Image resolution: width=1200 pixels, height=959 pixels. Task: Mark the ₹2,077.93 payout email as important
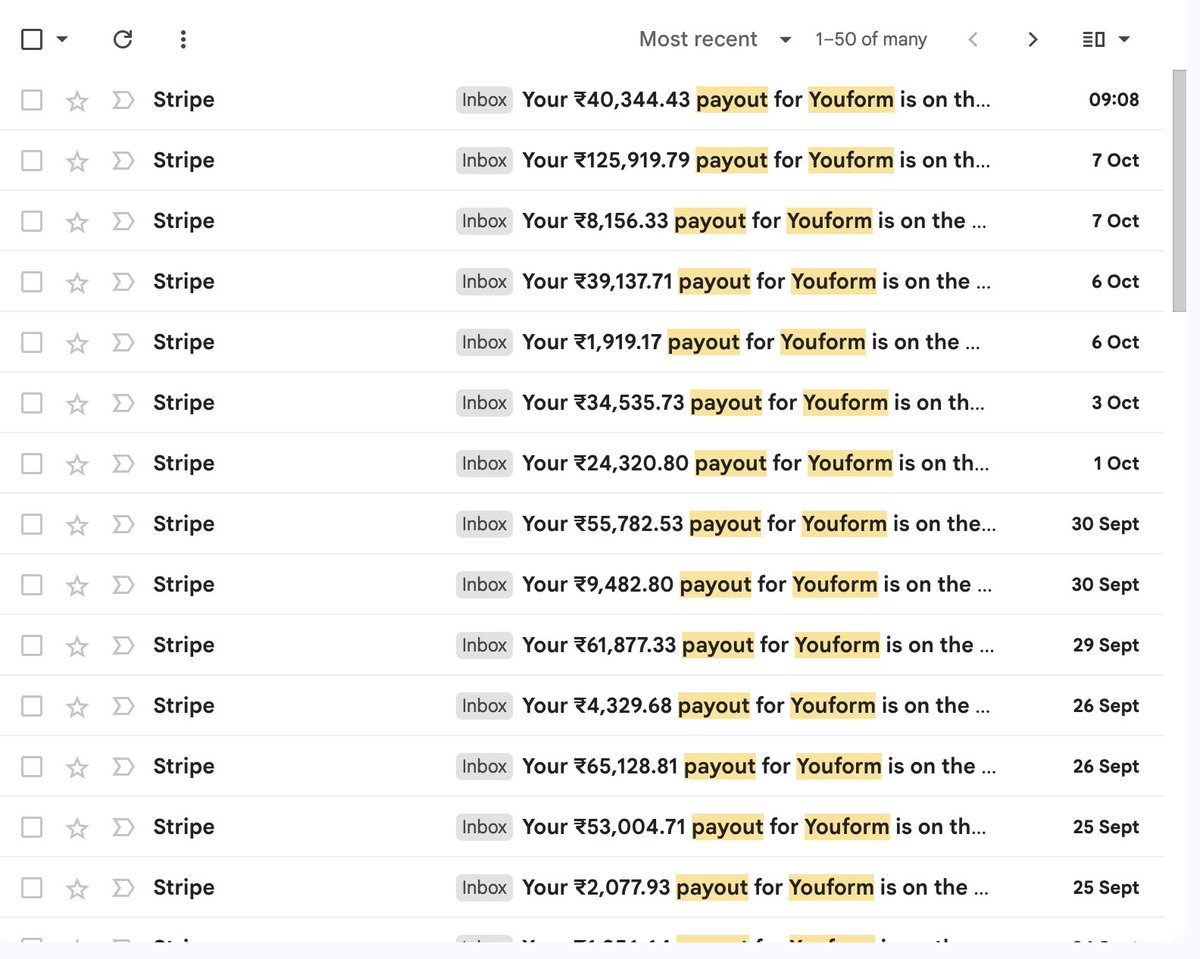tap(123, 888)
